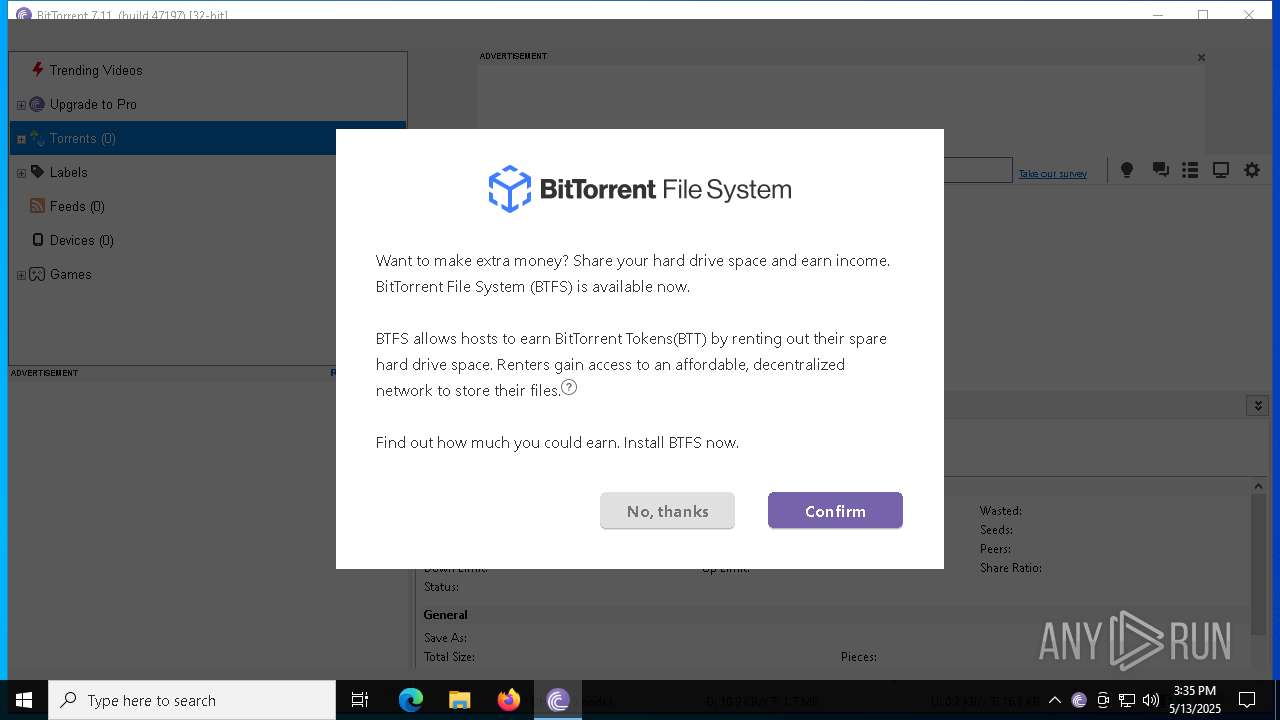Select Games in sidebar
The image size is (1280, 720).
tap(71, 274)
